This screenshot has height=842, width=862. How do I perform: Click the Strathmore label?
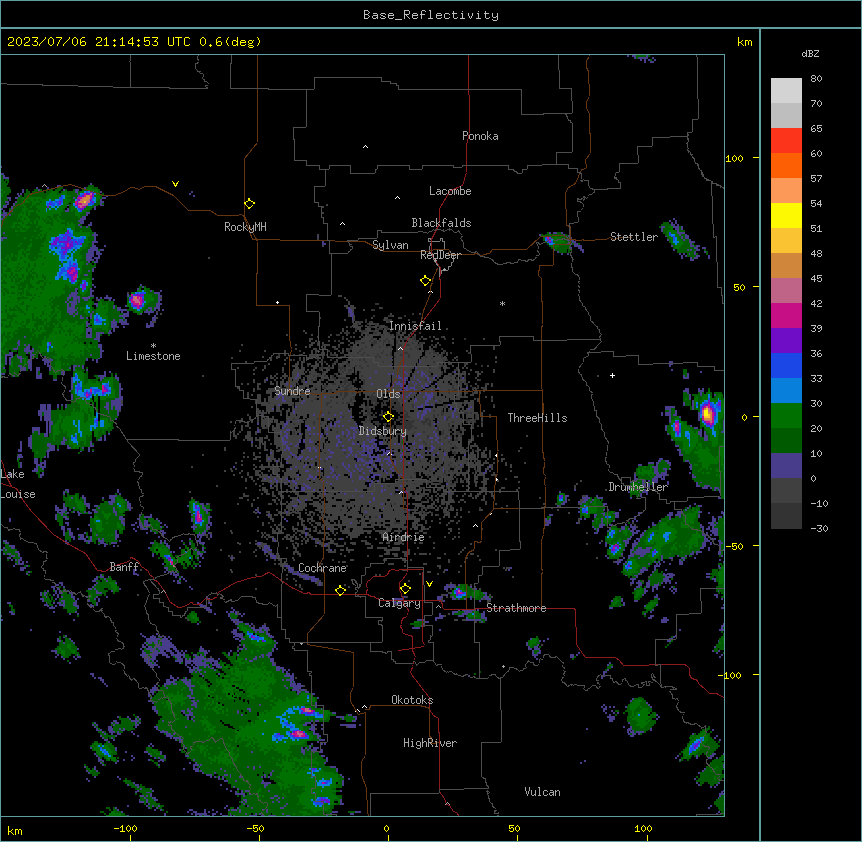516,608
